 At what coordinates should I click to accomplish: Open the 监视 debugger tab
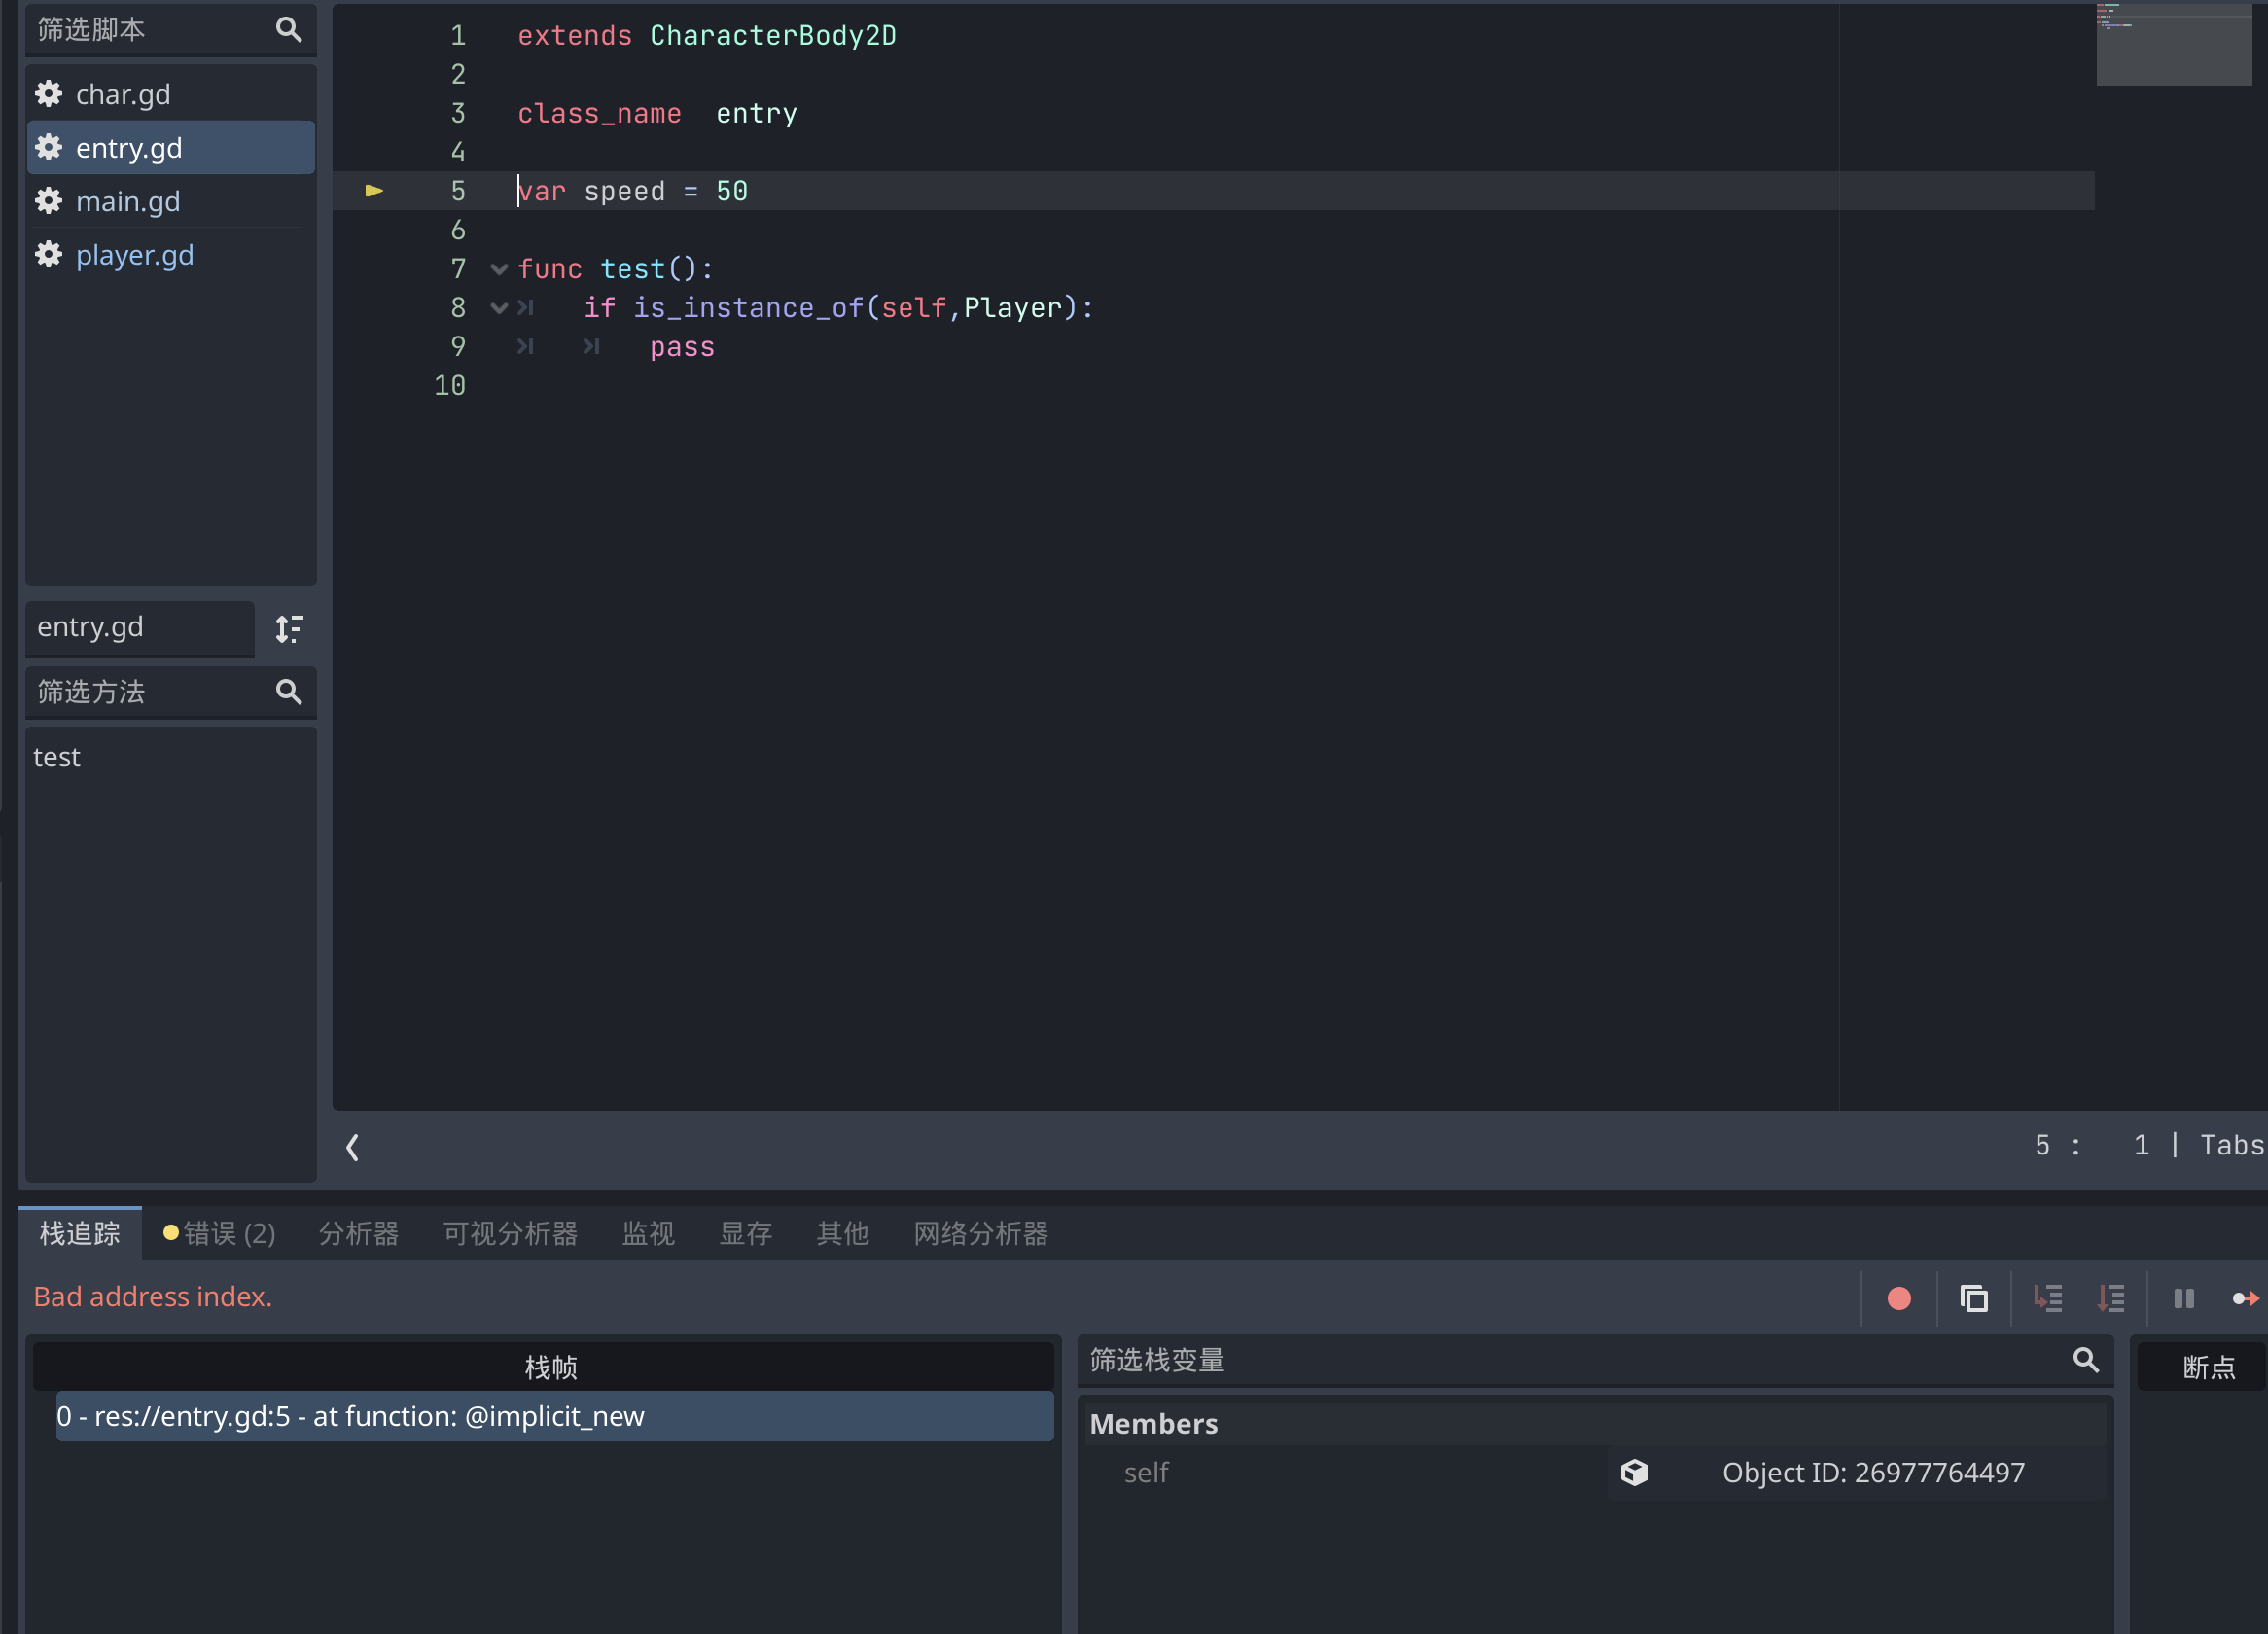tap(648, 1233)
